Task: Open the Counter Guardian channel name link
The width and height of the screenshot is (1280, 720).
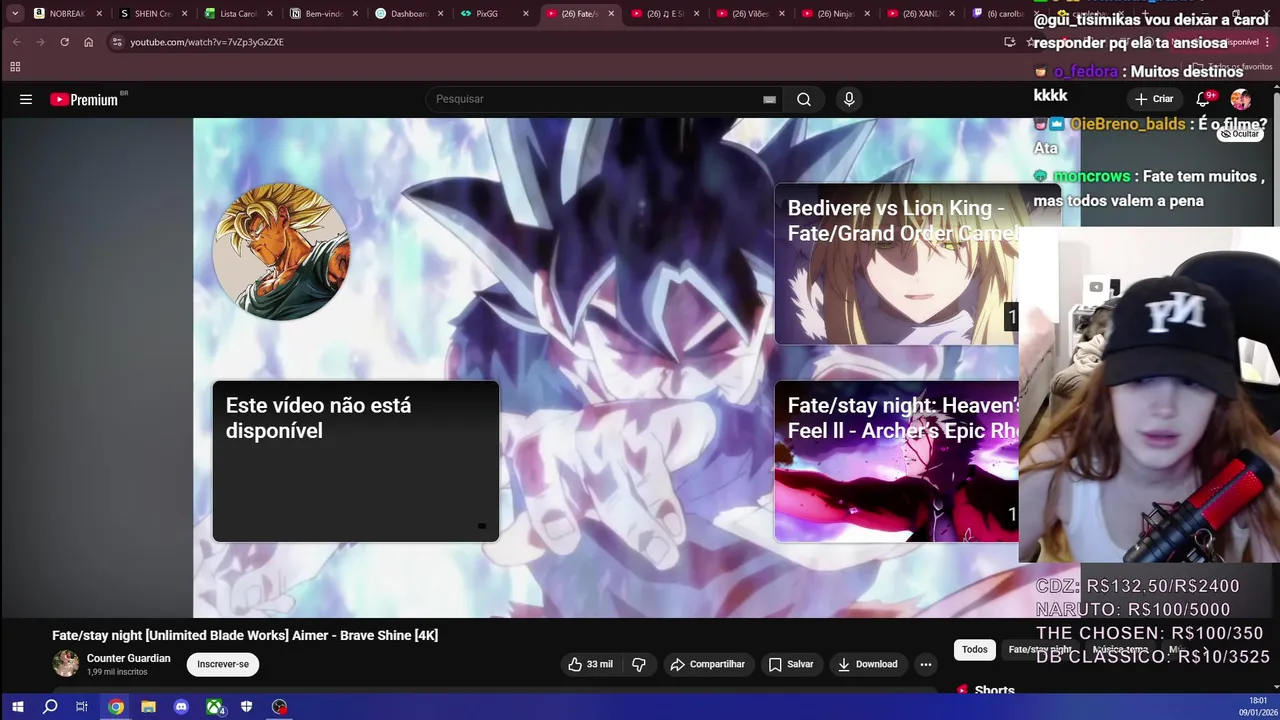Action: [x=128, y=658]
